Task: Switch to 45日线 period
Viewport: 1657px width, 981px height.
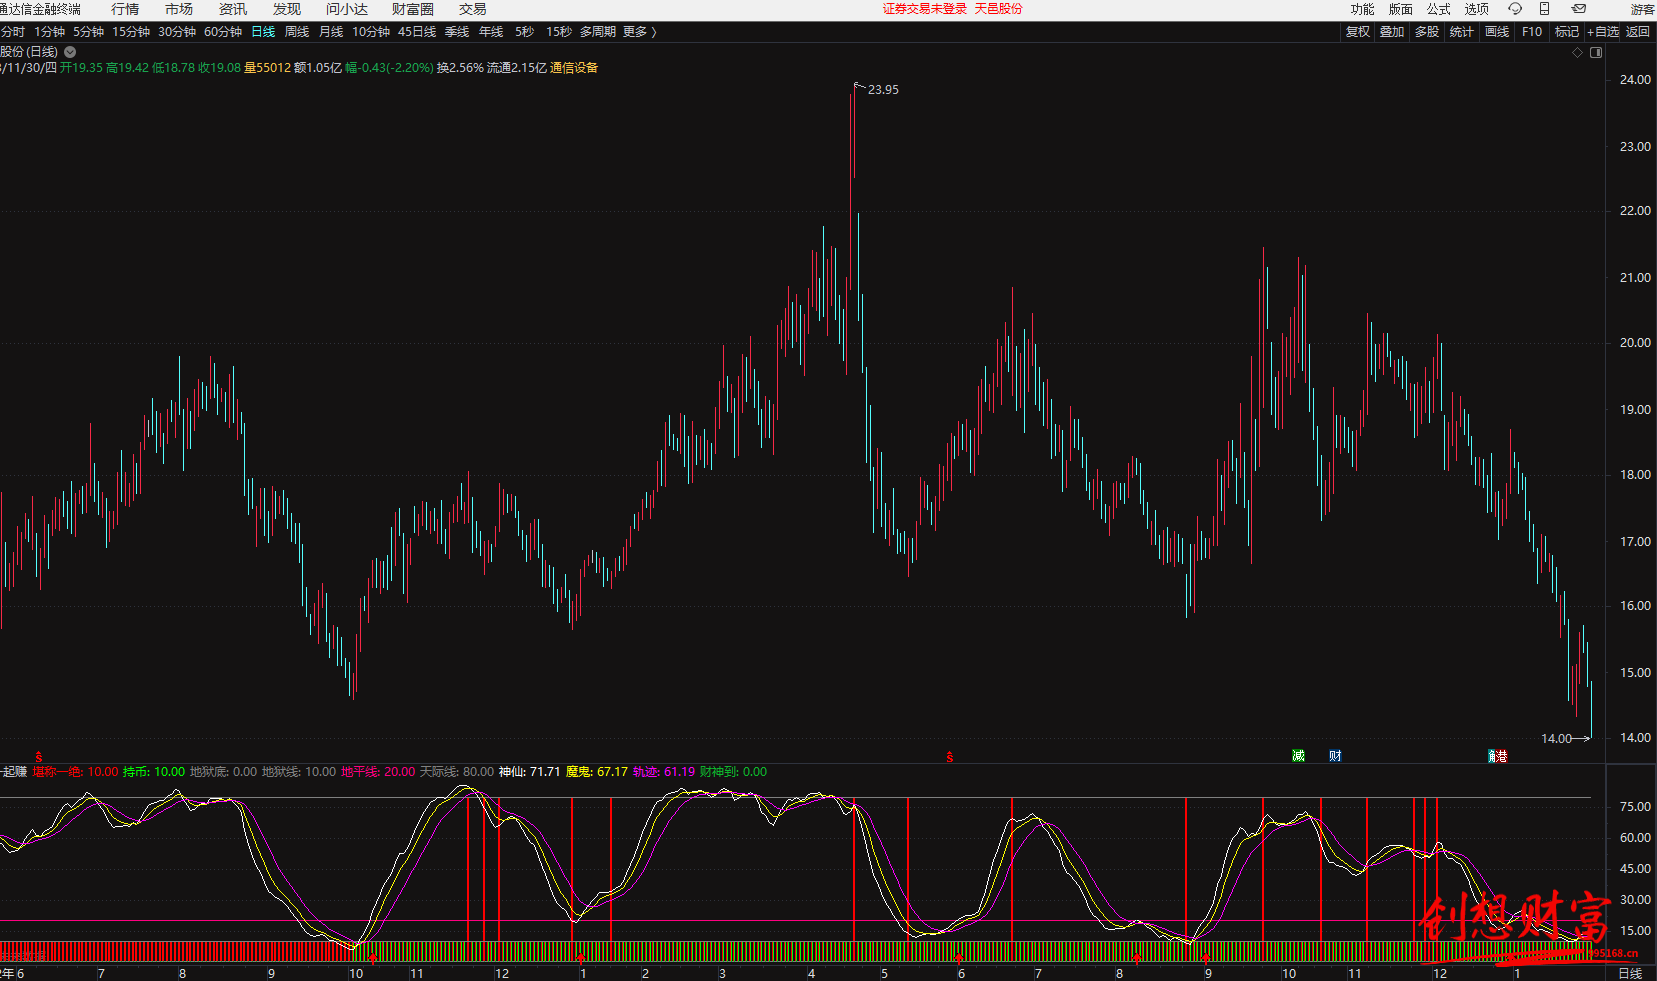Action: [x=417, y=32]
